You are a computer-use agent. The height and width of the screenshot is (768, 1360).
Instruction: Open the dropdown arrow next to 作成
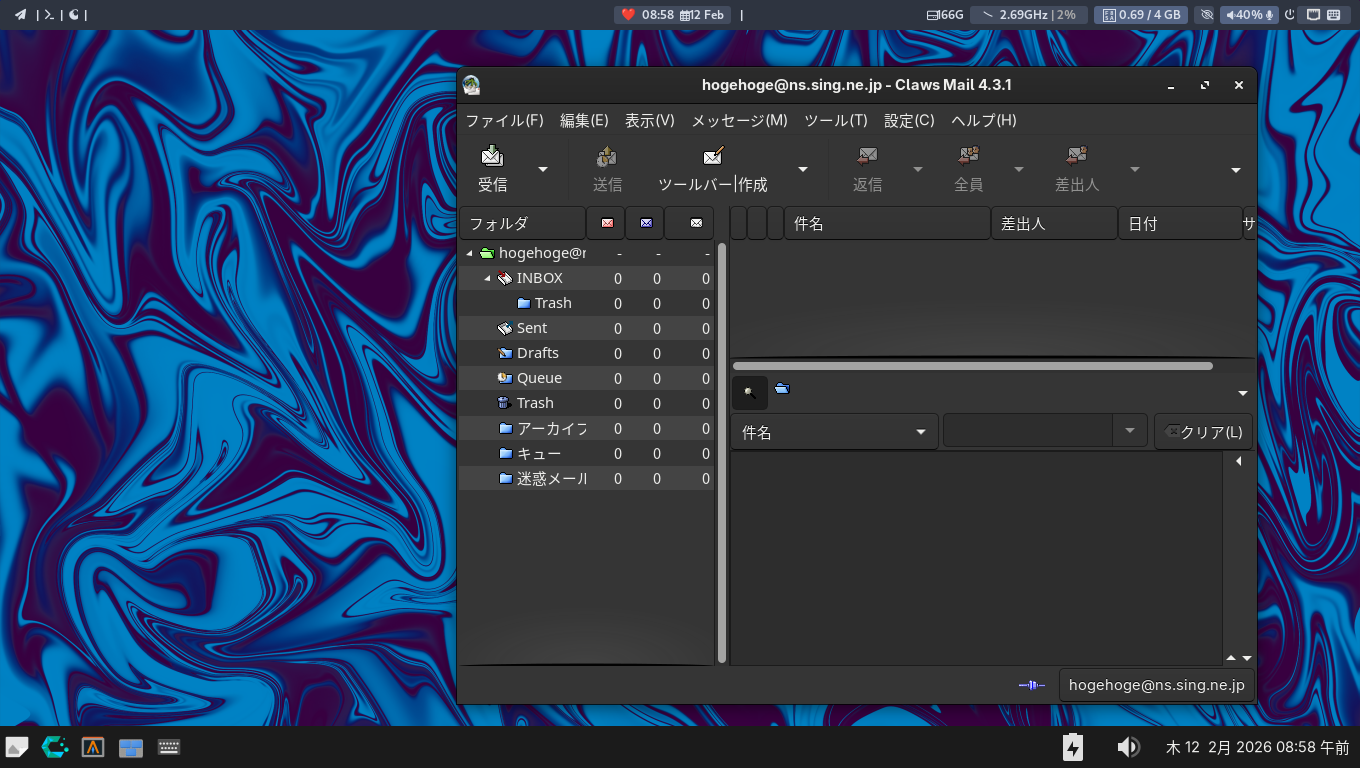[x=803, y=170]
